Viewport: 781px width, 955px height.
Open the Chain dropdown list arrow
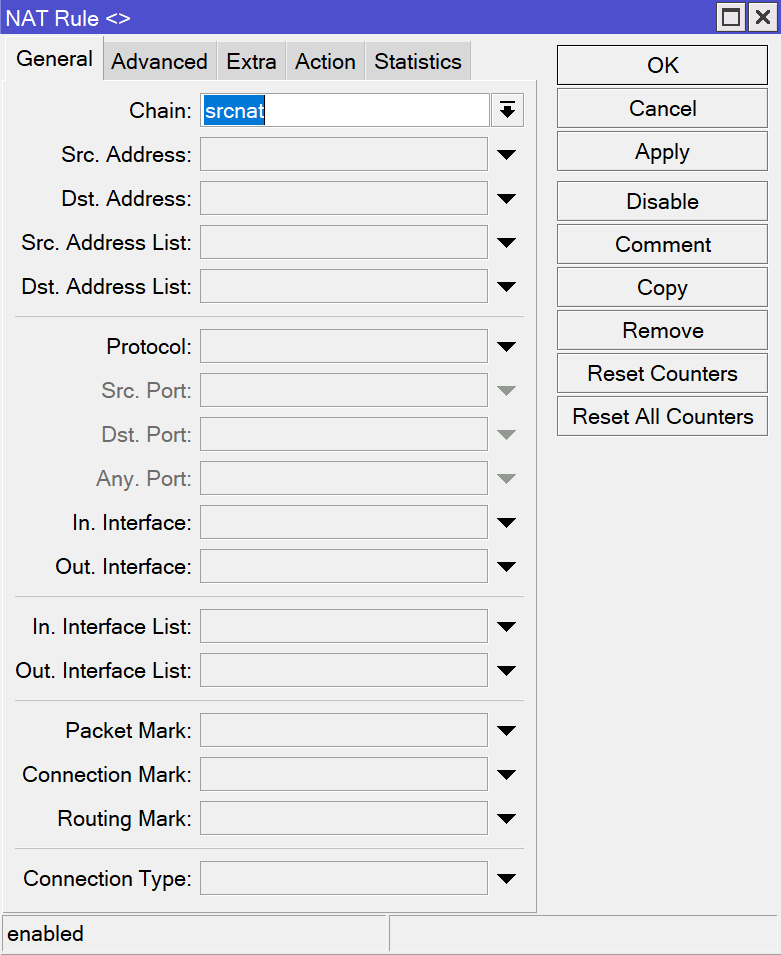coord(507,111)
